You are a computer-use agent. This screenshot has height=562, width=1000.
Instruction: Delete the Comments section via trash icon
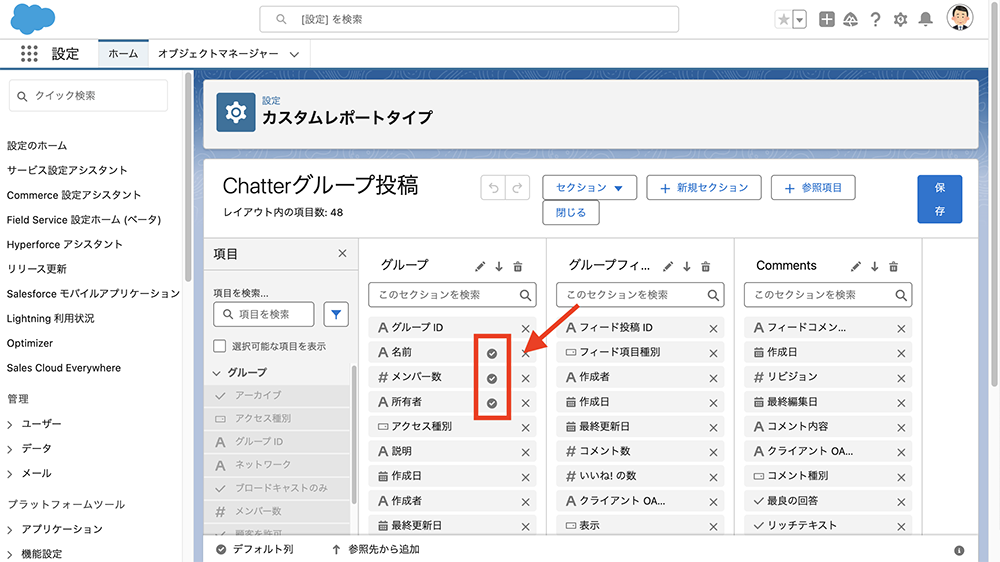point(894,266)
